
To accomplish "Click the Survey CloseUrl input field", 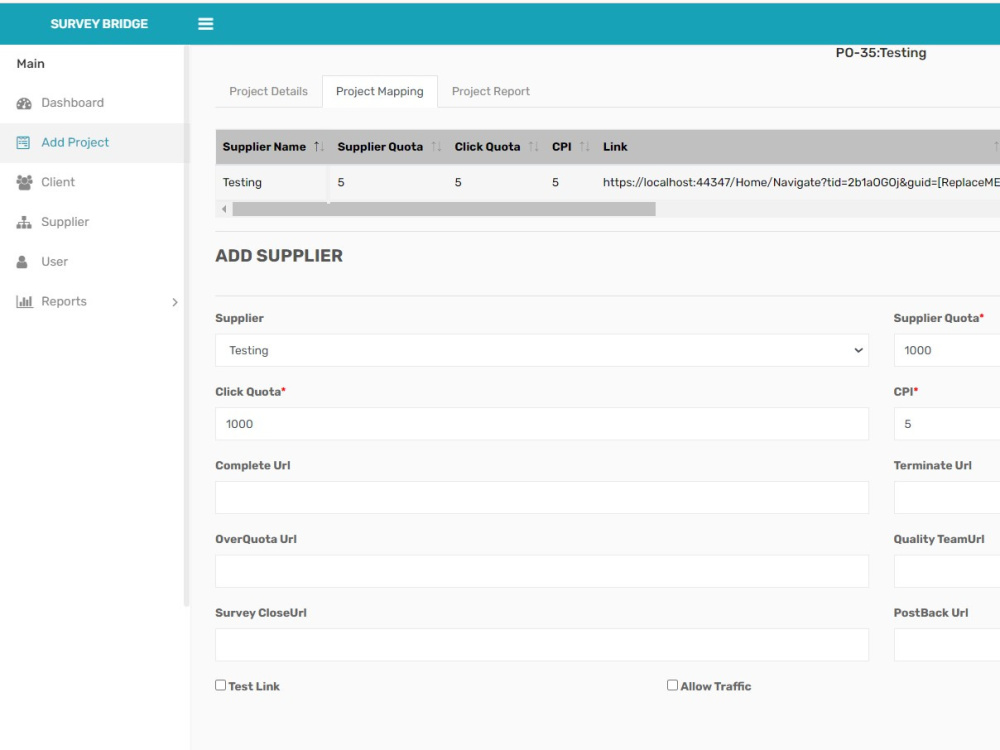I will 542,645.
